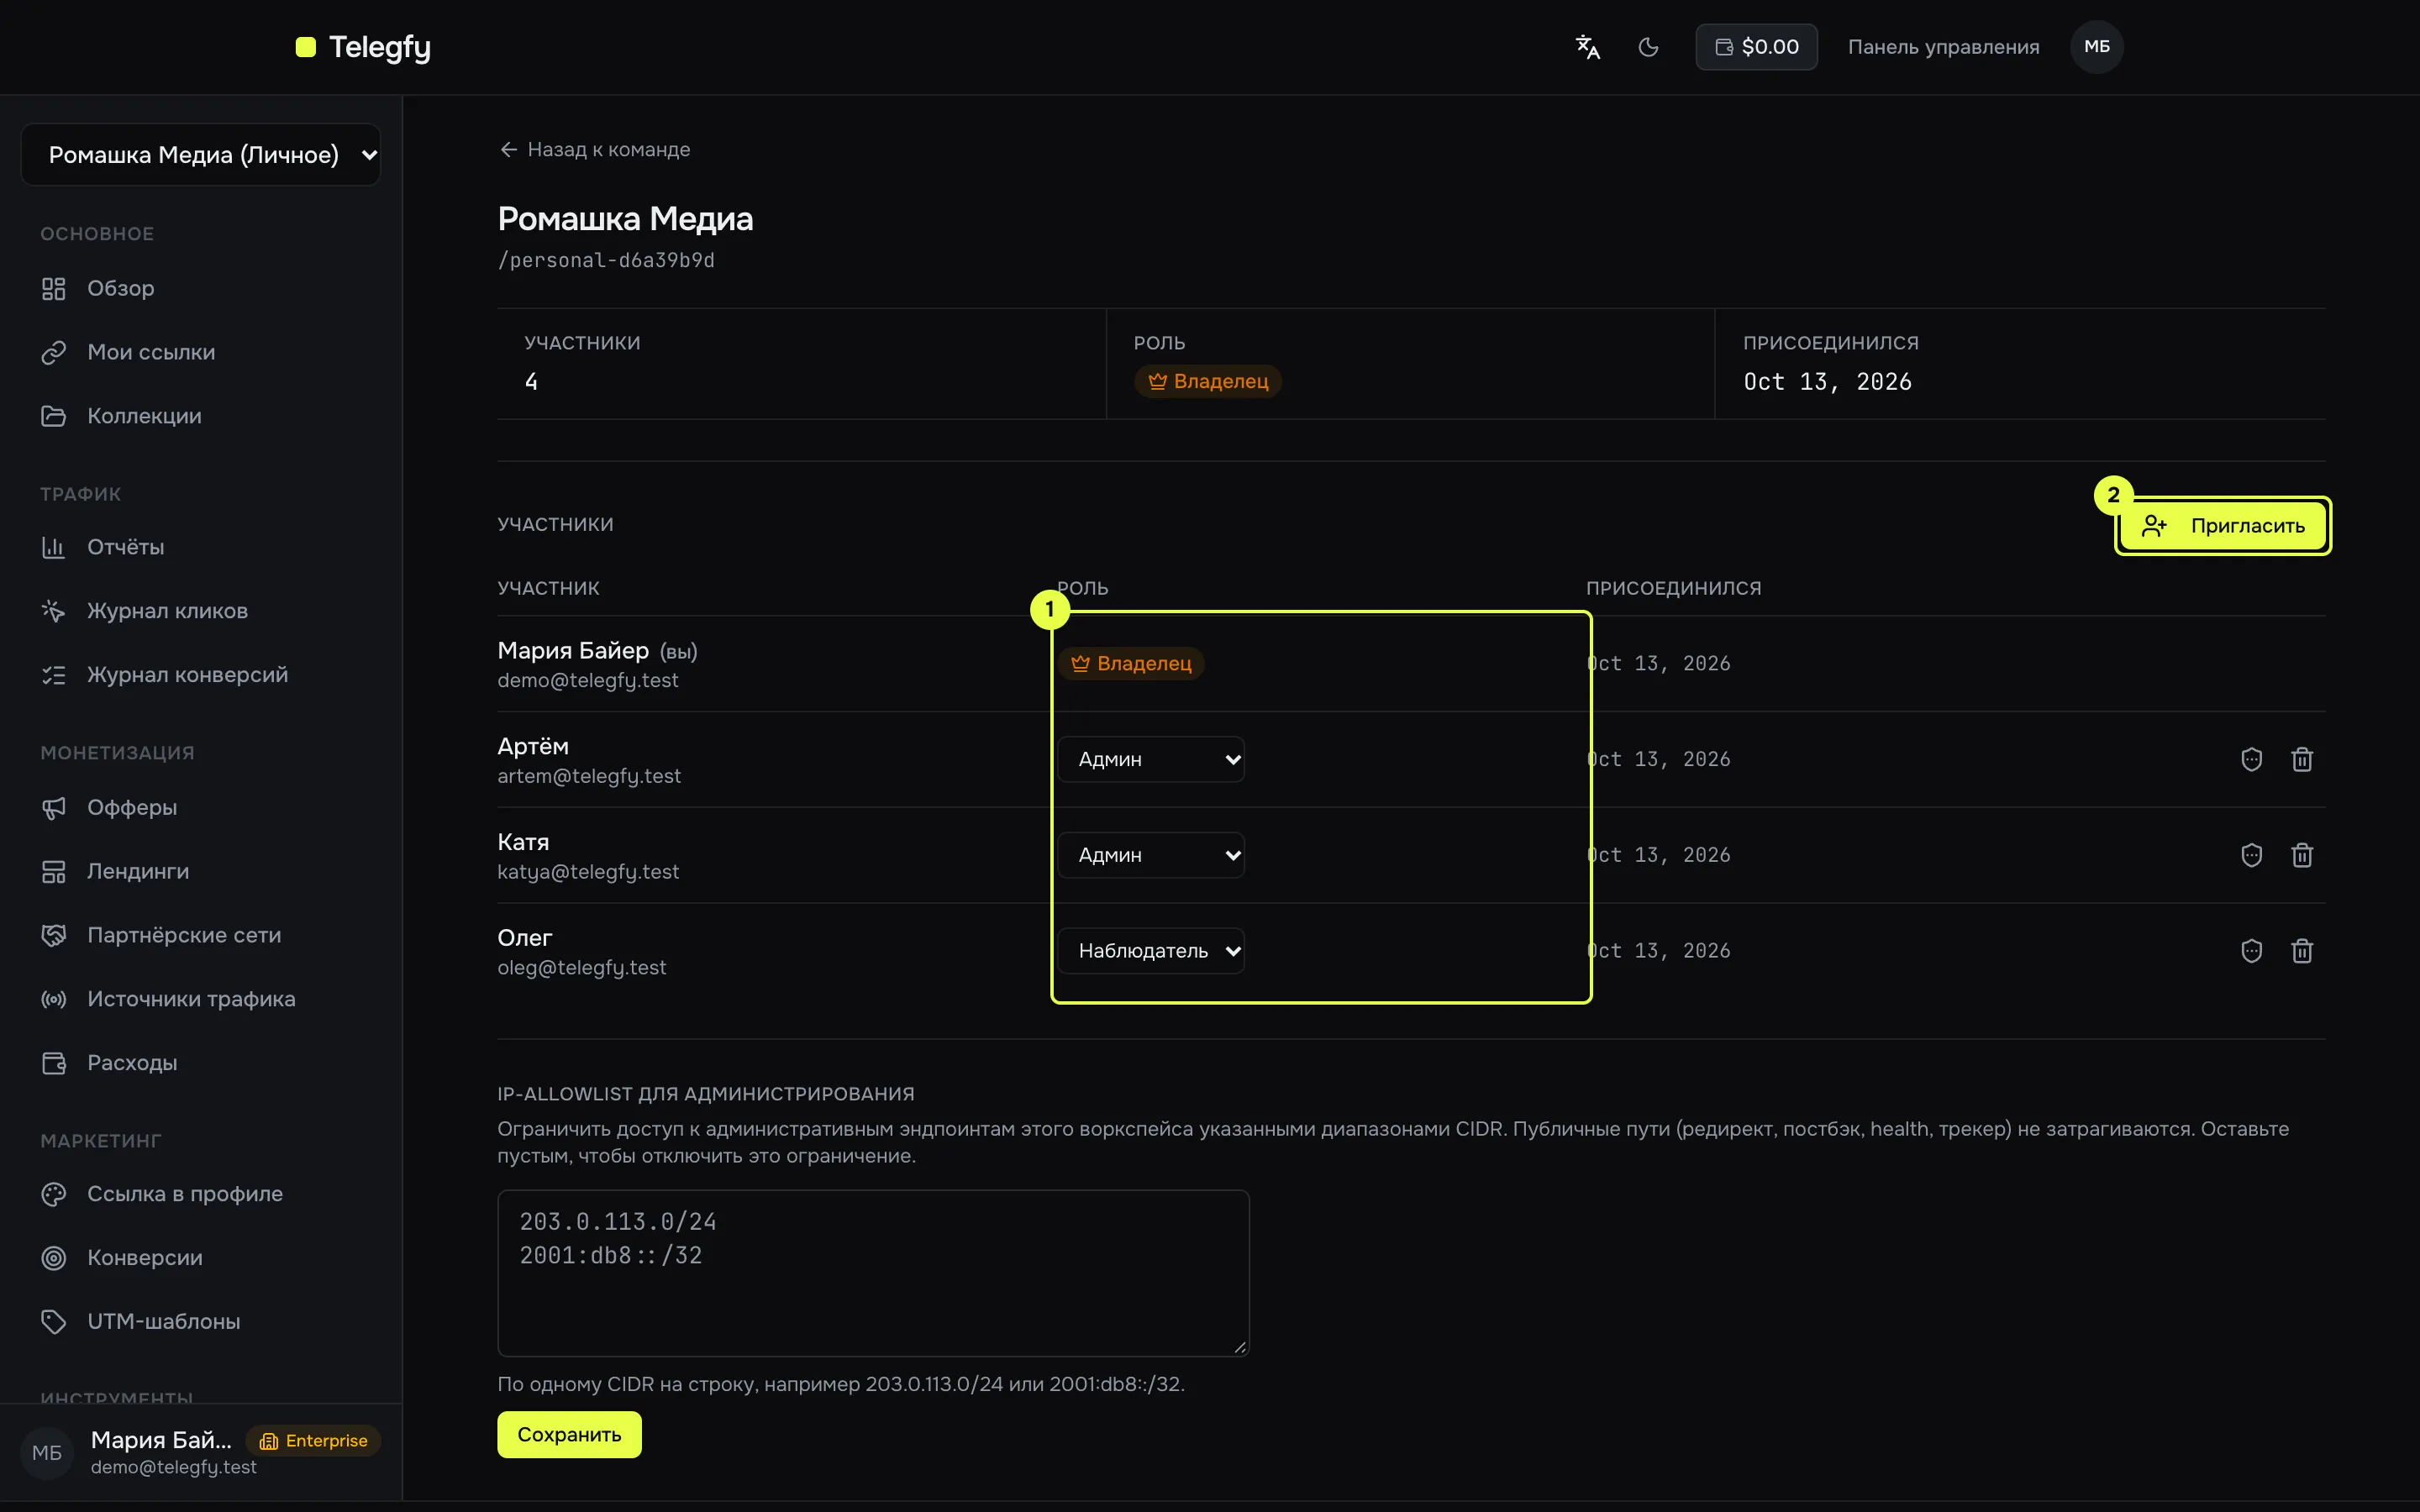Screen dimensions: 2420x1512
Task: Expand the Ромашка Медиа (Личное) workspace selector
Action: point(200,154)
